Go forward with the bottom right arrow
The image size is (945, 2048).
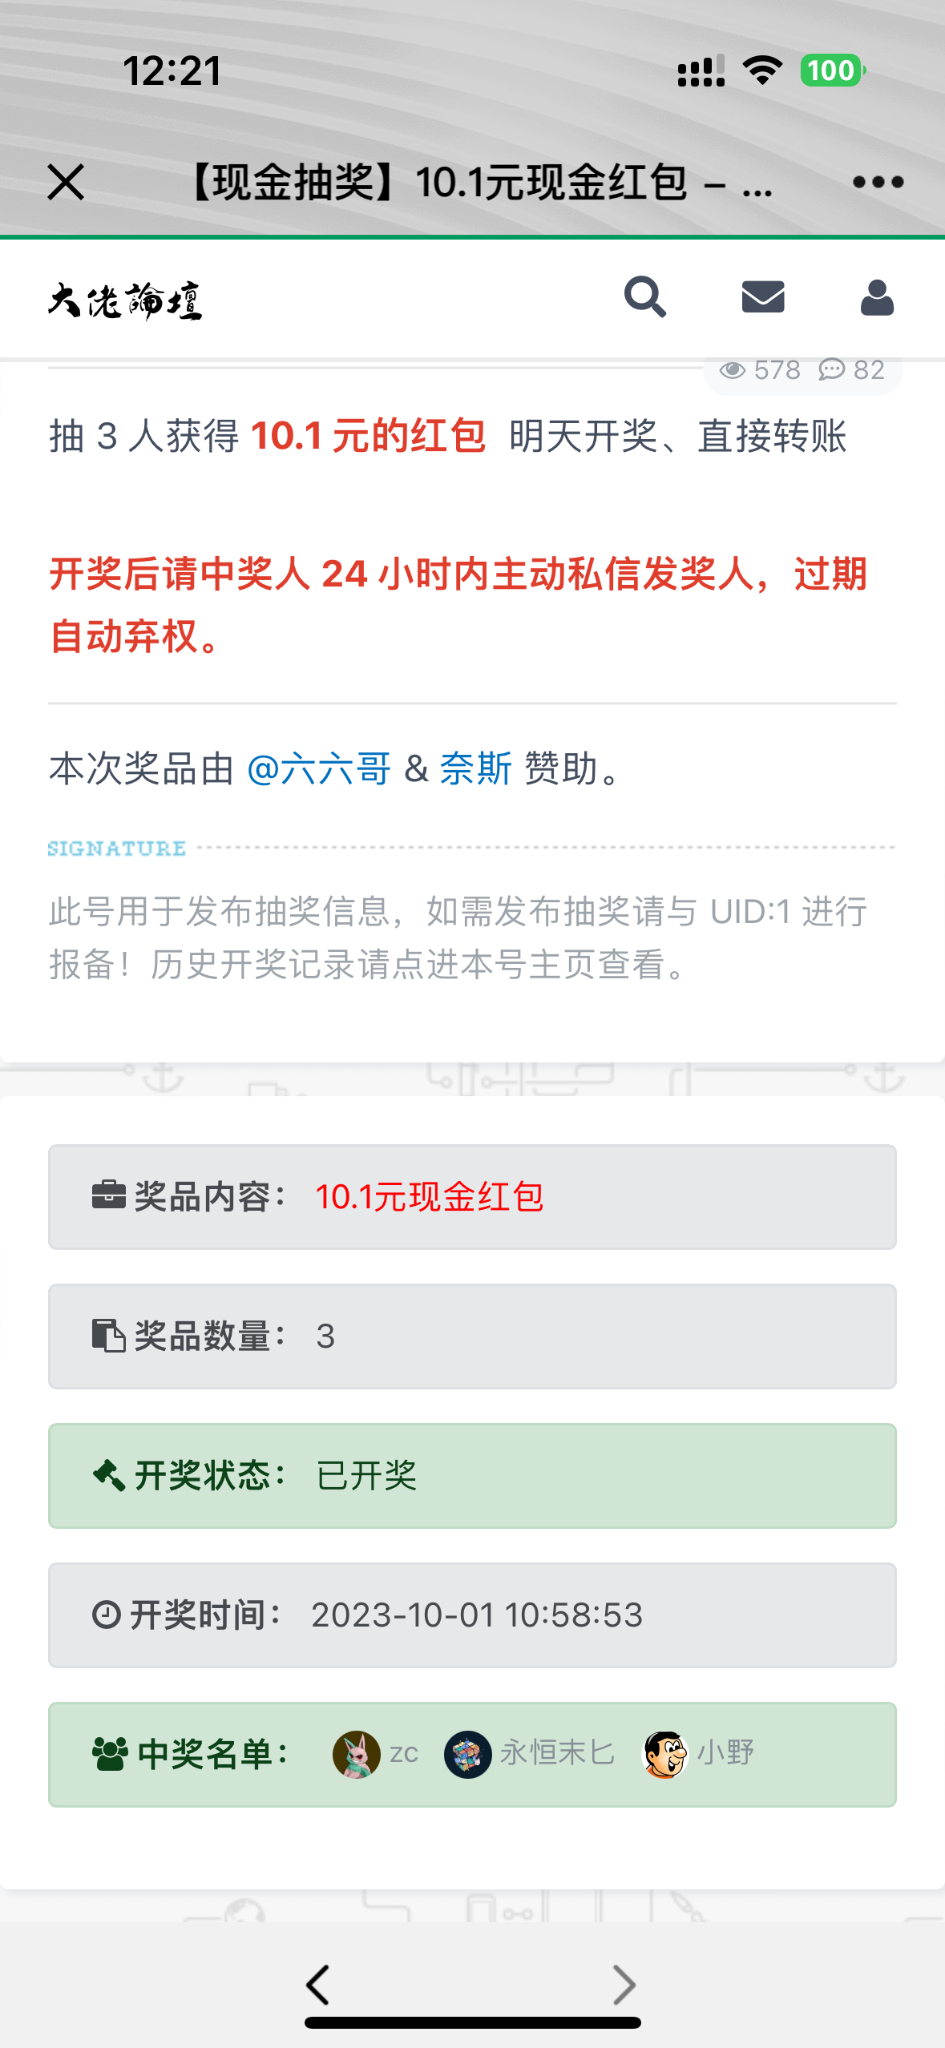click(624, 1985)
